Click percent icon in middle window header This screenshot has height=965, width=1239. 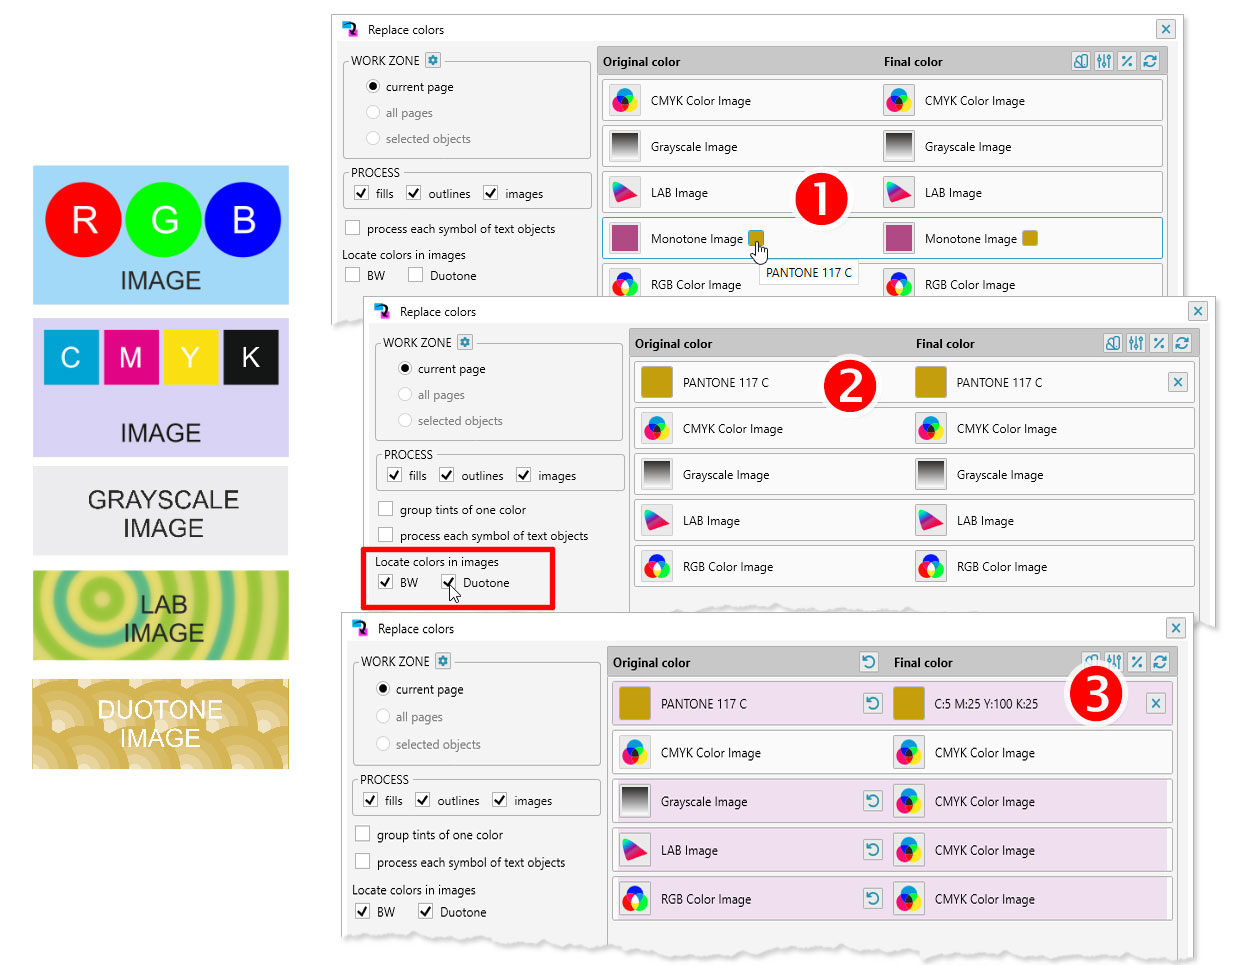coord(1159,343)
